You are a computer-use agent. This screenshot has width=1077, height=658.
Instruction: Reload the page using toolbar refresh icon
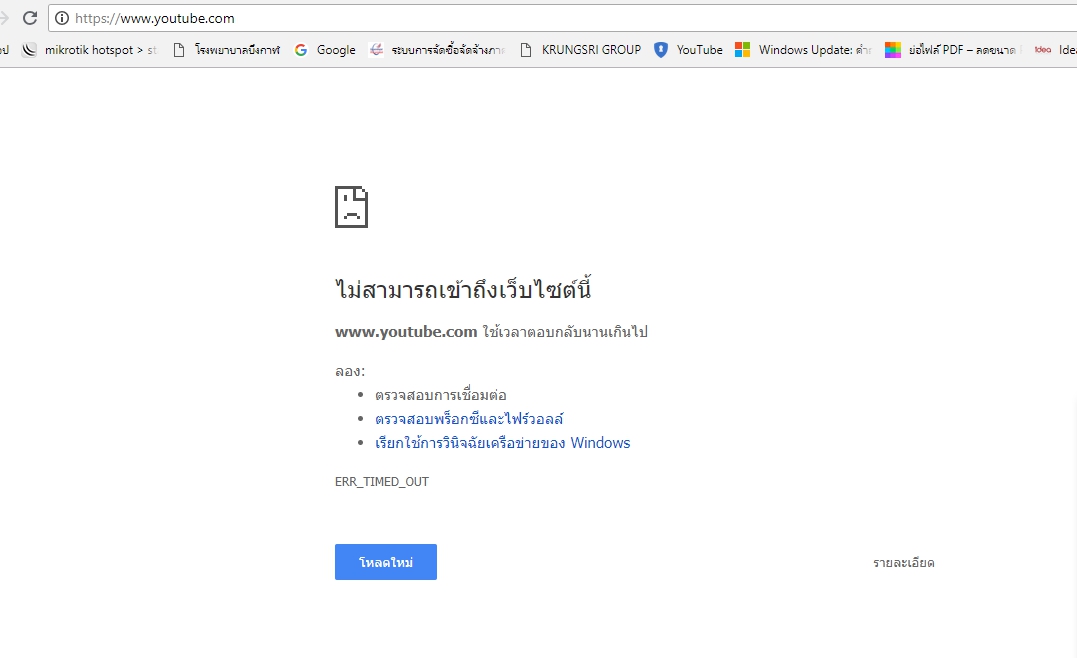pos(30,18)
